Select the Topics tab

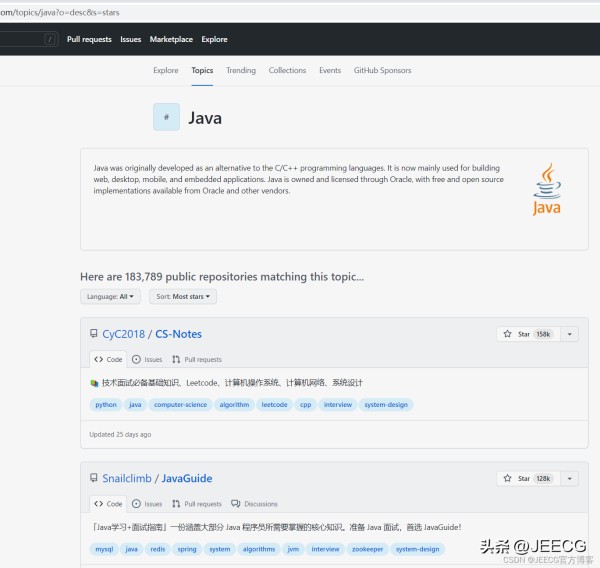point(202,70)
